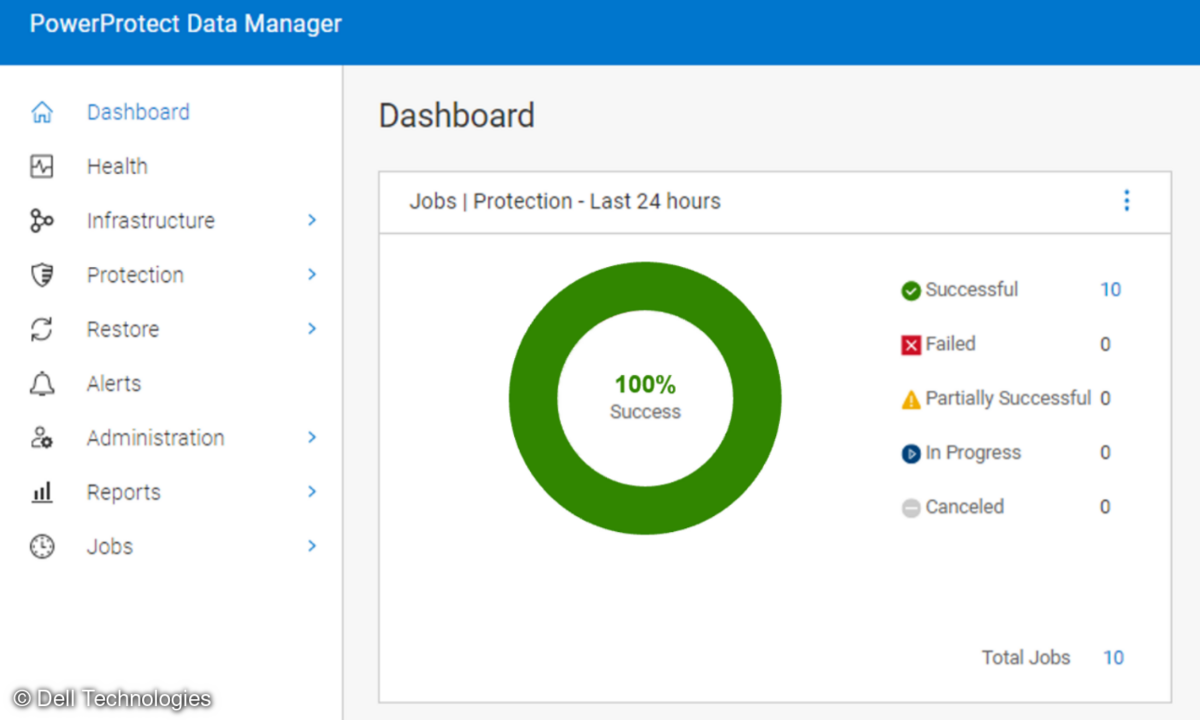Viewport: 1200px width, 720px height.
Task: Select Protection in the sidebar
Action: coord(135,275)
